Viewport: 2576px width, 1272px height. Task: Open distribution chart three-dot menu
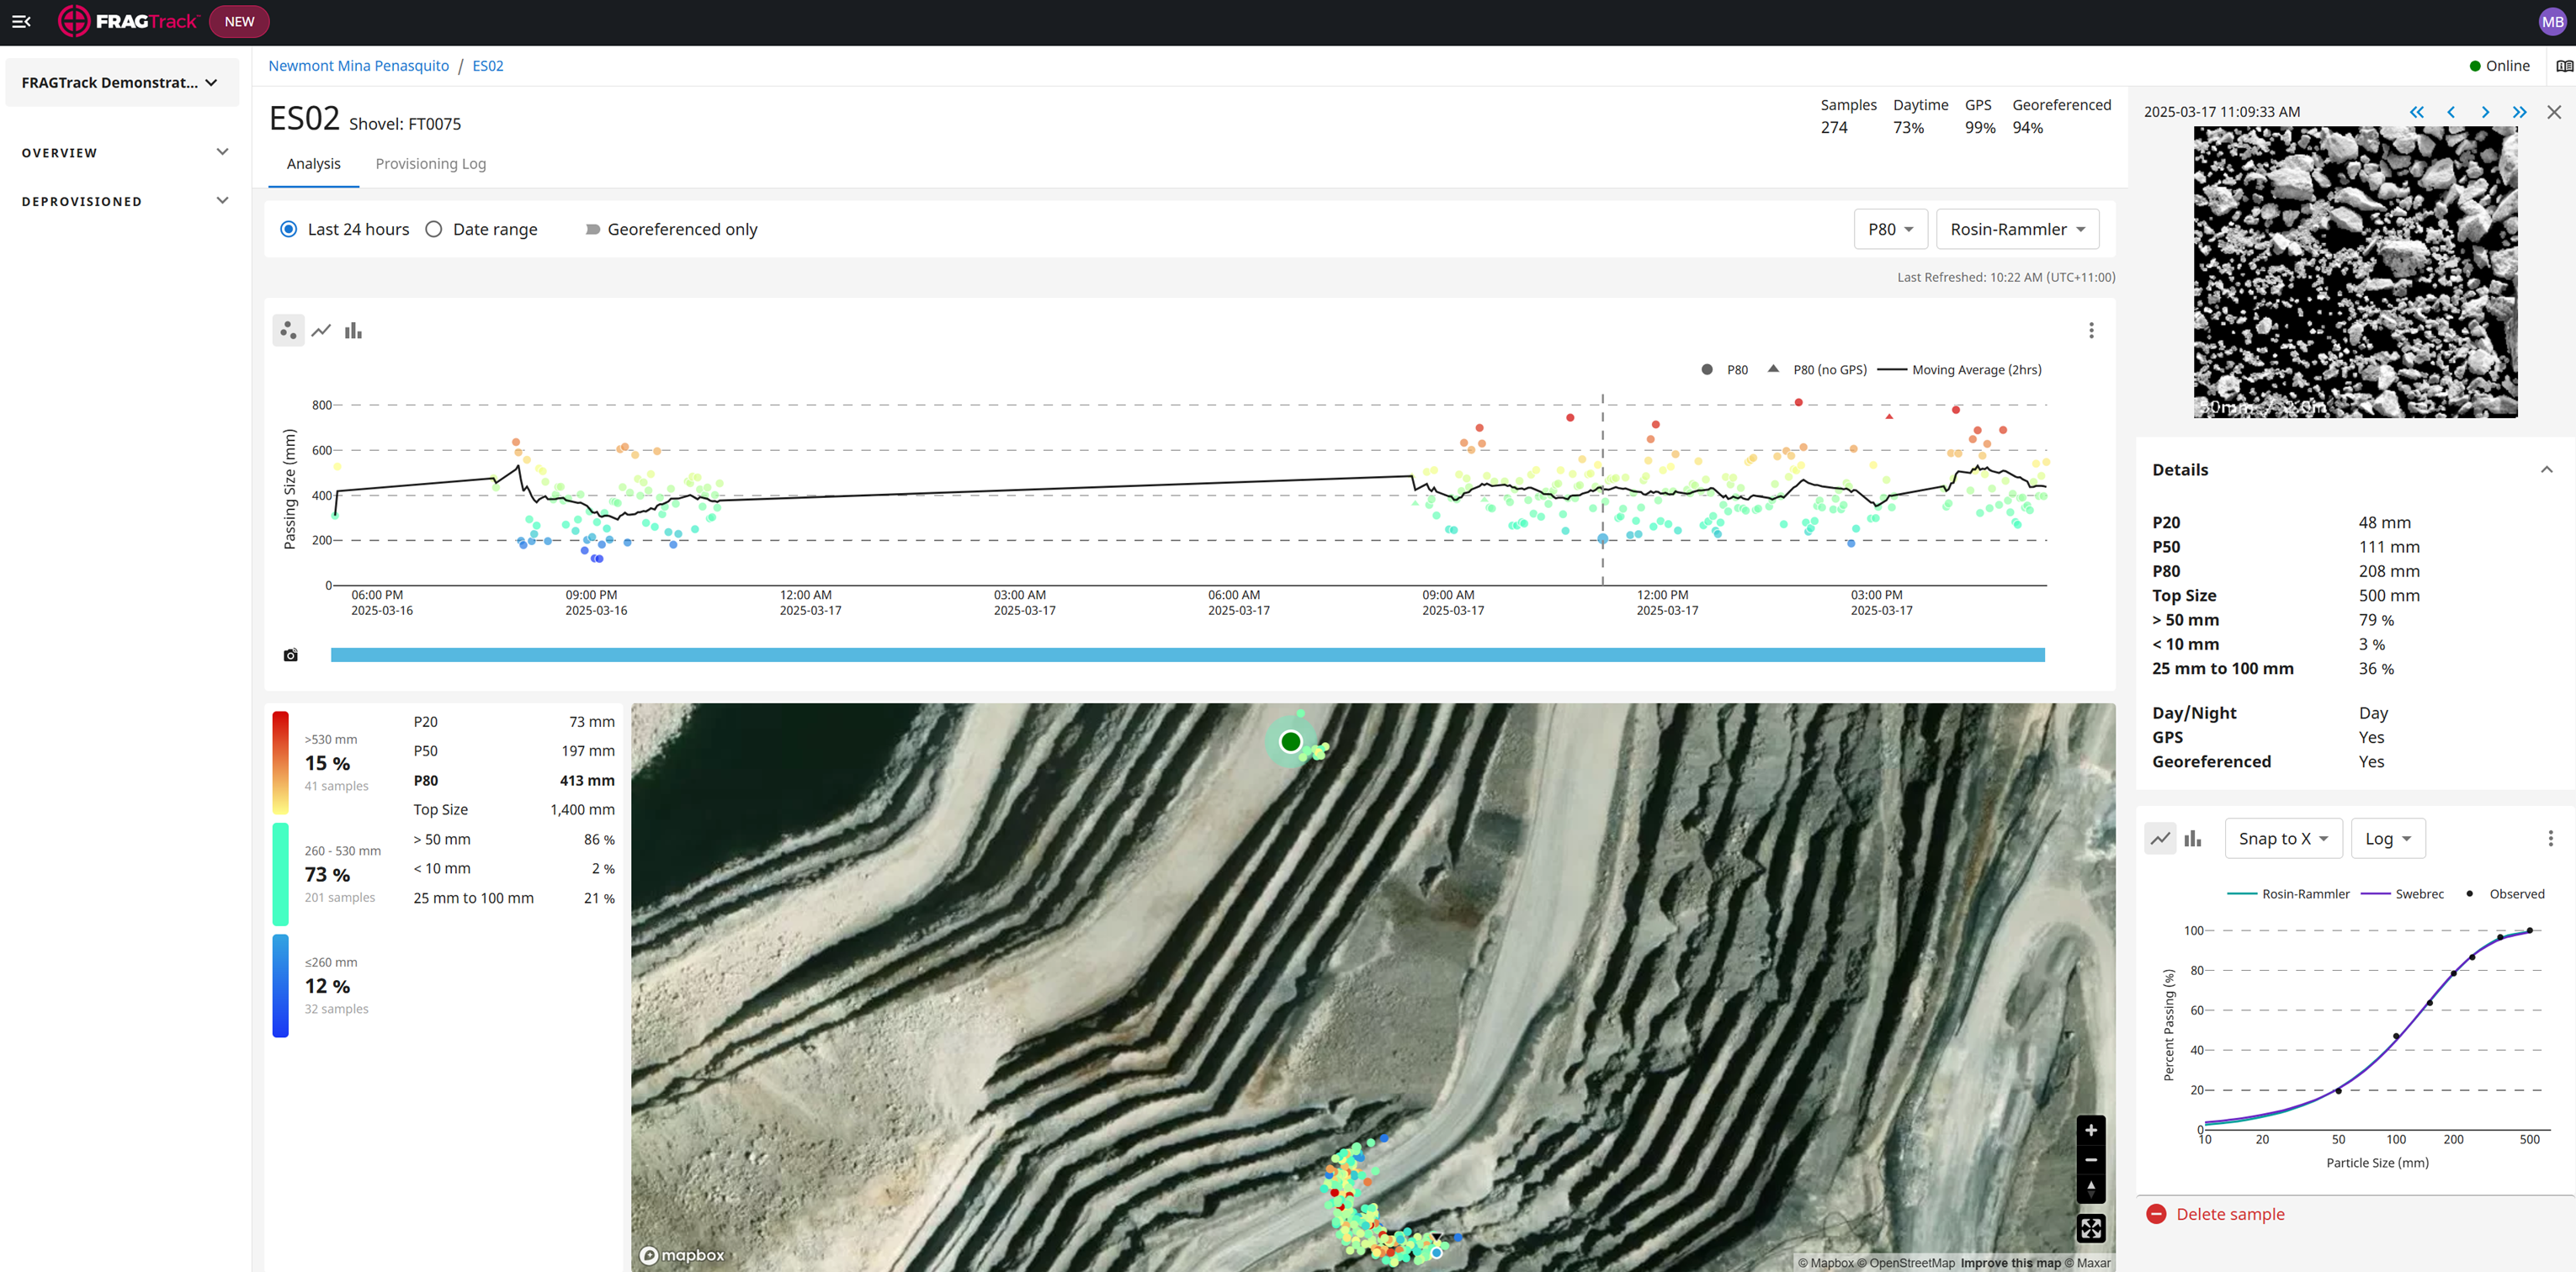[2550, 838]
